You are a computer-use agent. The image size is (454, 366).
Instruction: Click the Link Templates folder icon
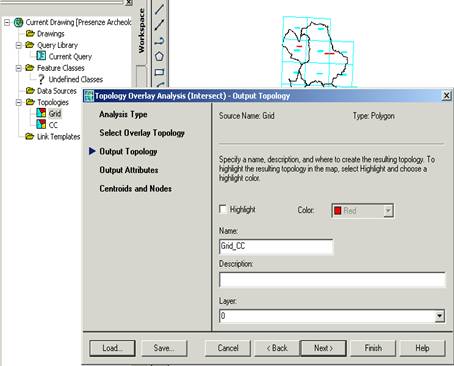coord(30,136)
